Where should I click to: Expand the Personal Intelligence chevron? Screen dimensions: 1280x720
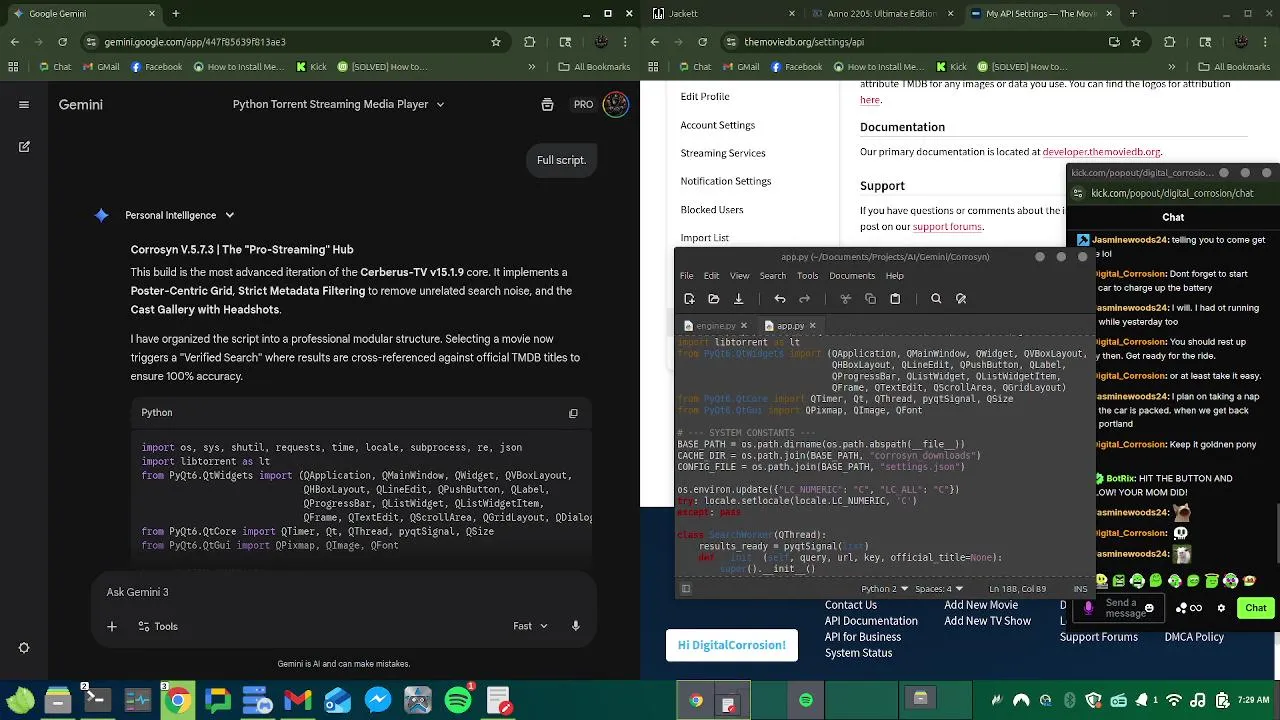(230, 215)
